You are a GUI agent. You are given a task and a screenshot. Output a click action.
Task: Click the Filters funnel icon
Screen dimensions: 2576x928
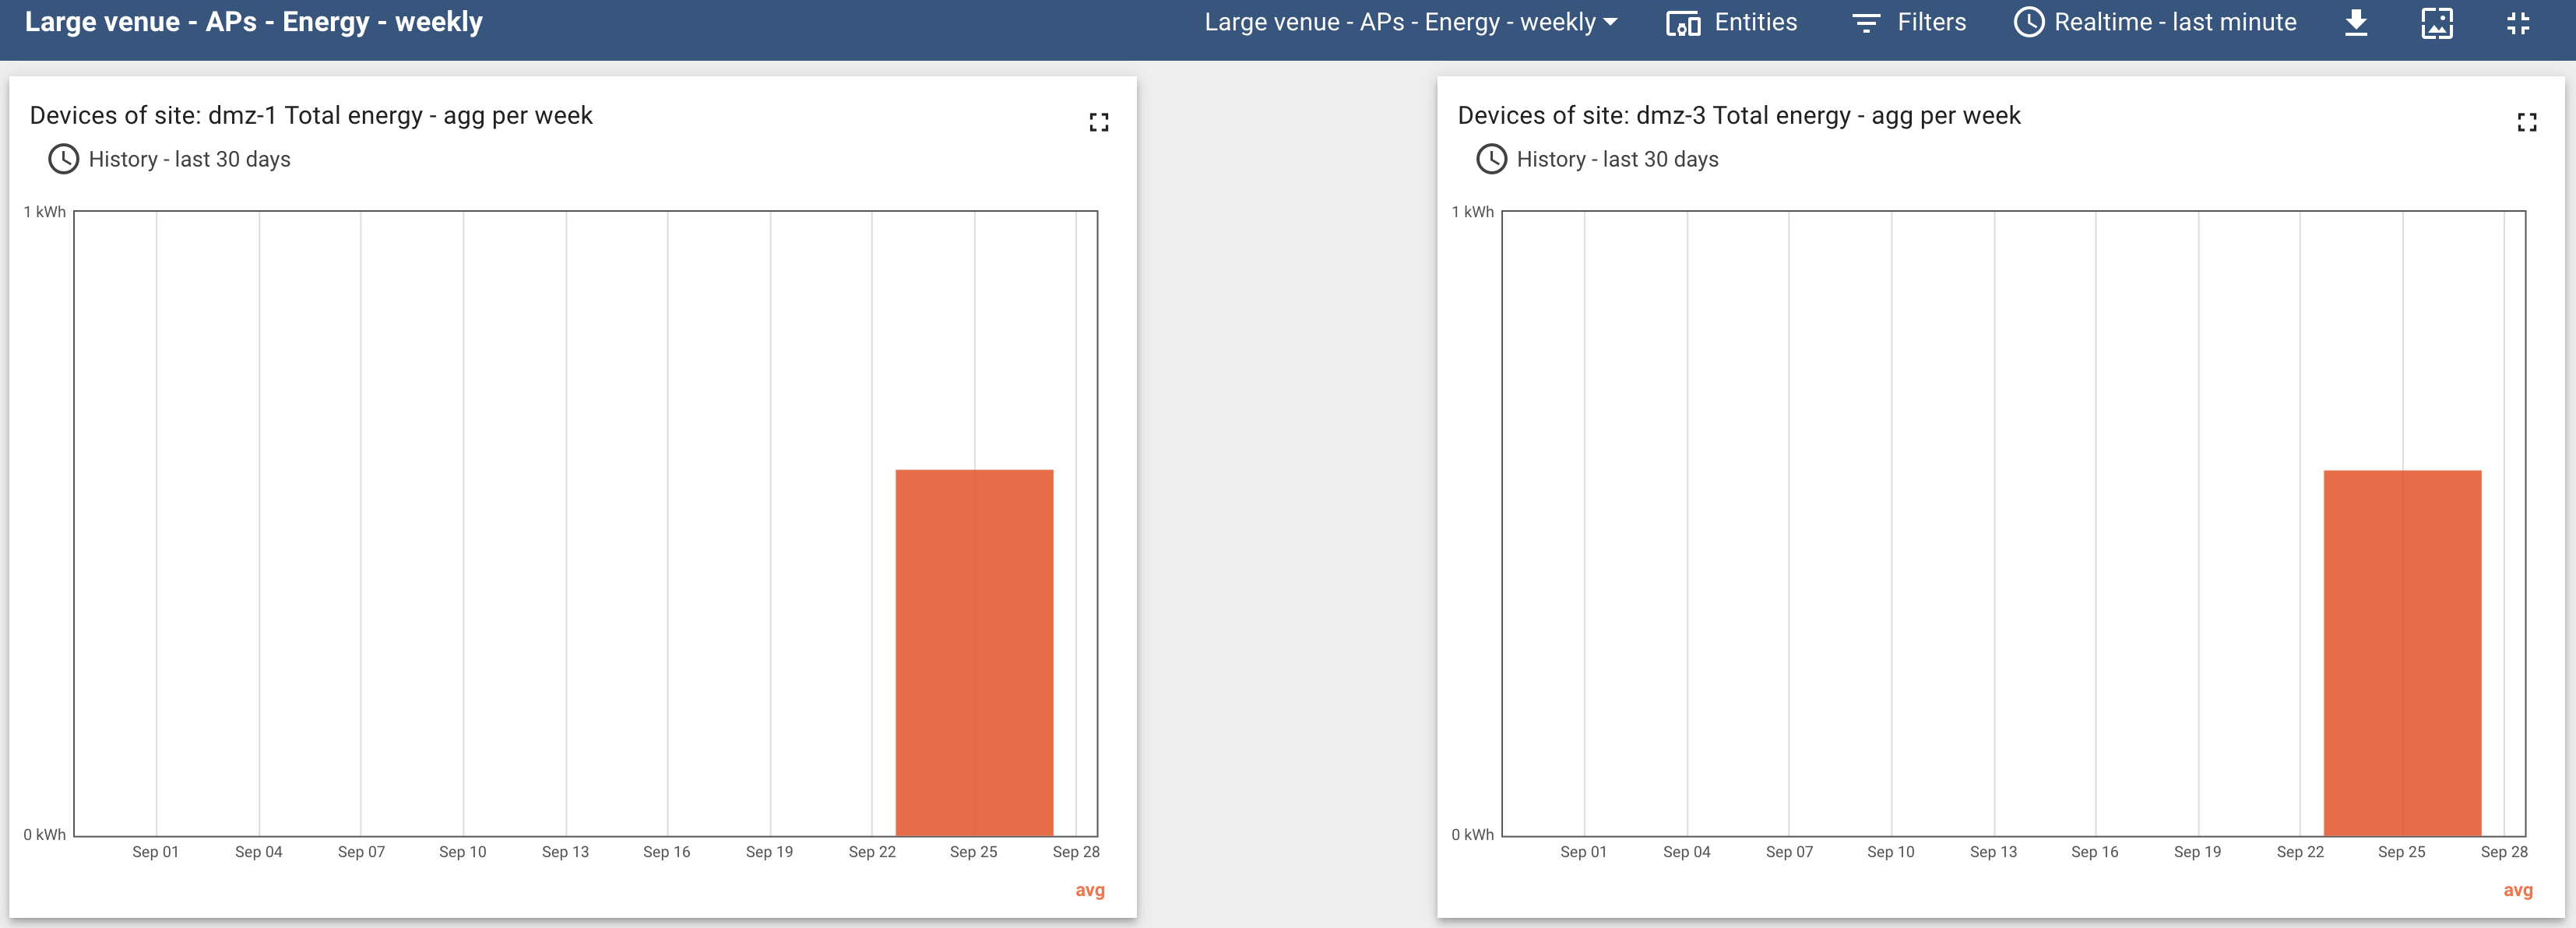pos(1866,23)
